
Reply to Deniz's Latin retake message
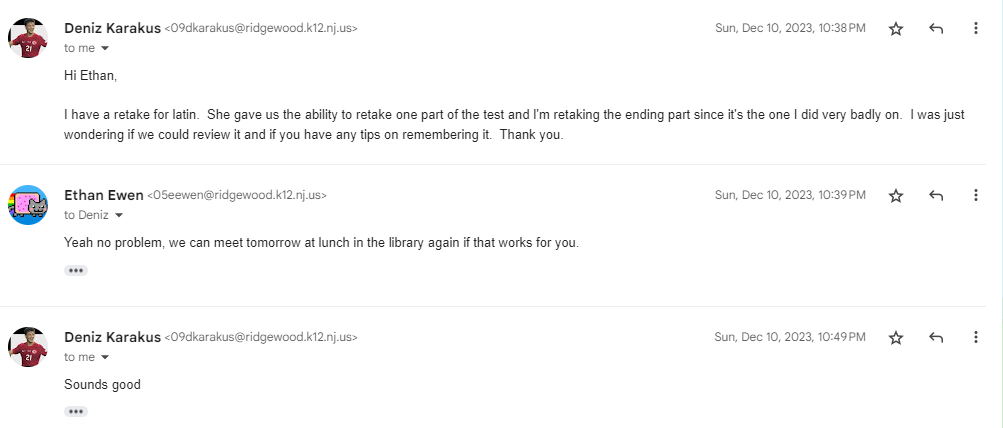pos(936,29)
